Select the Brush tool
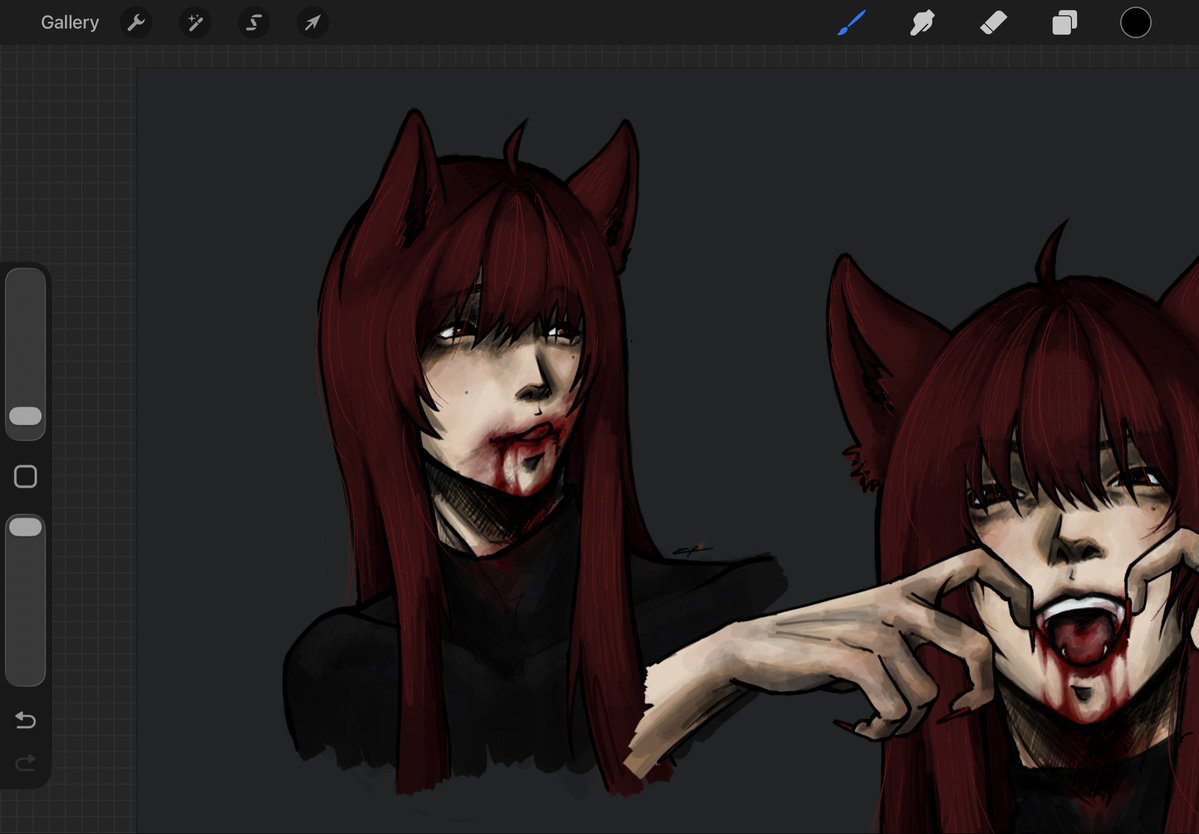This screenshot has width=1199, height=834. coord(852,22)
